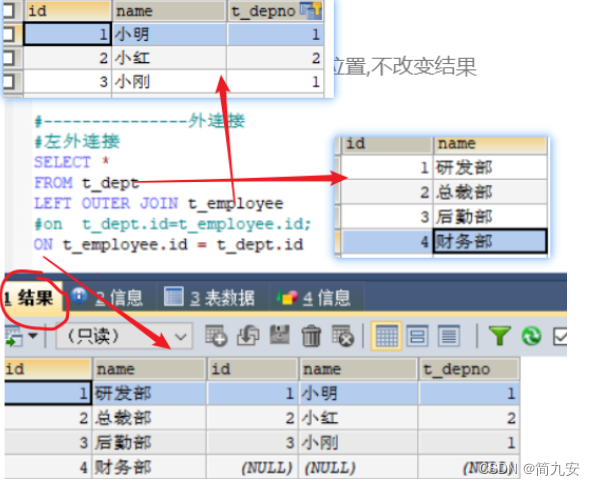Select 总裁部 in the department table
This screenshot has height=486, width=595.
point(490,192)
